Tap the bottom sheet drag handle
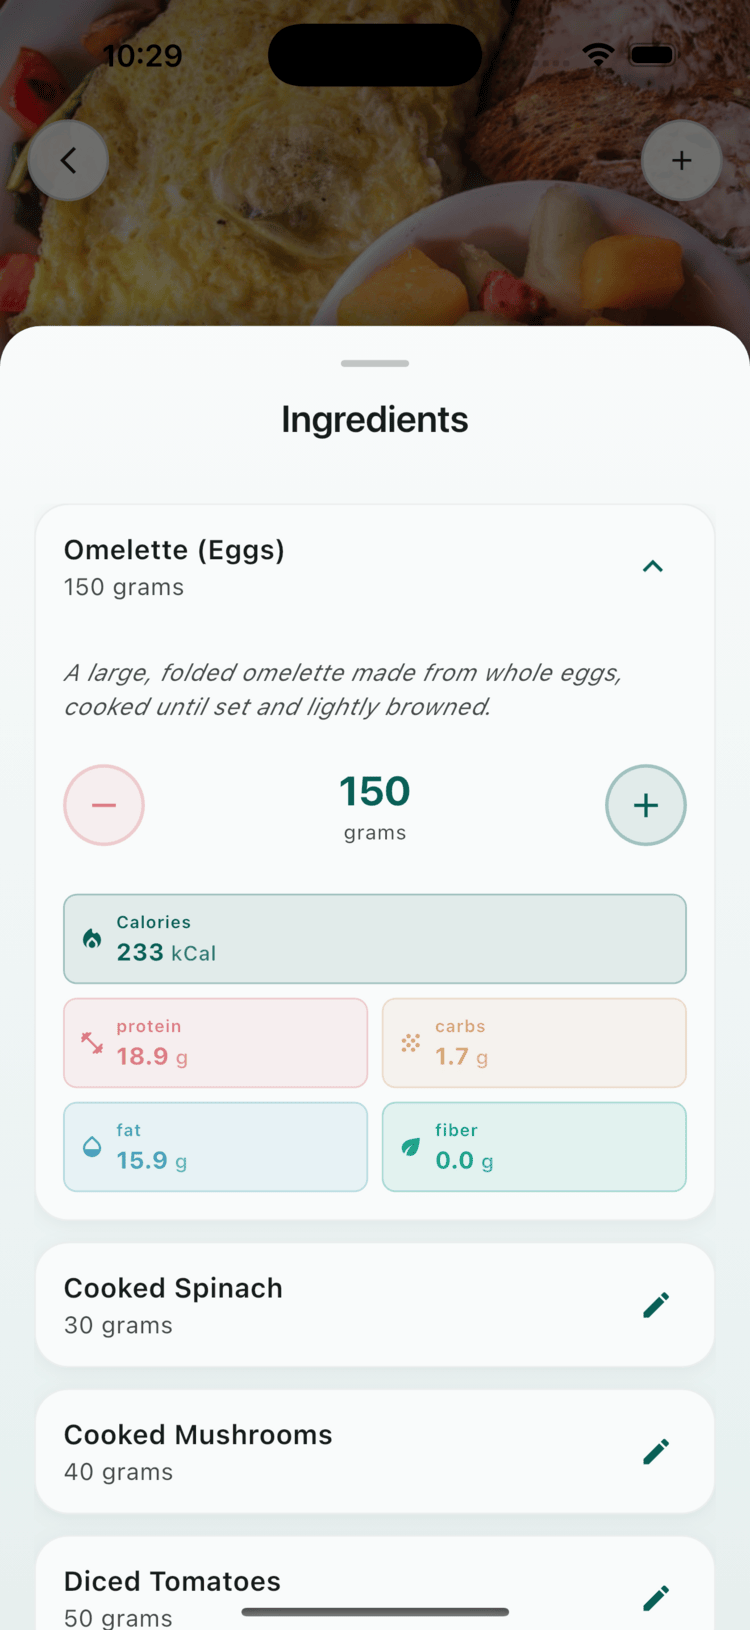Screen dimensions: 750x1630 tap(375, 363)
